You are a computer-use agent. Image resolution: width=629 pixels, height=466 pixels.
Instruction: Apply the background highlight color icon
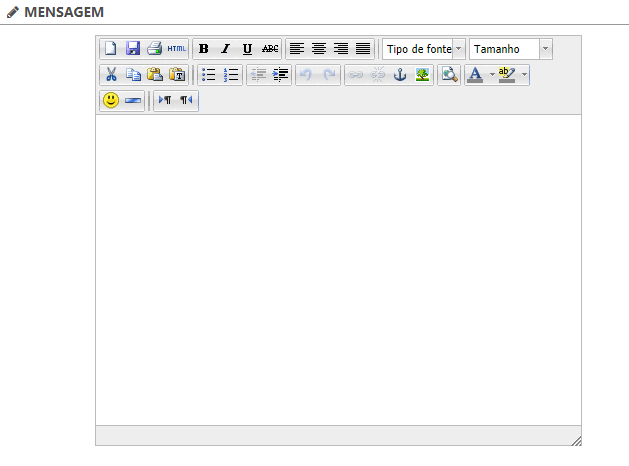(507, 75)
